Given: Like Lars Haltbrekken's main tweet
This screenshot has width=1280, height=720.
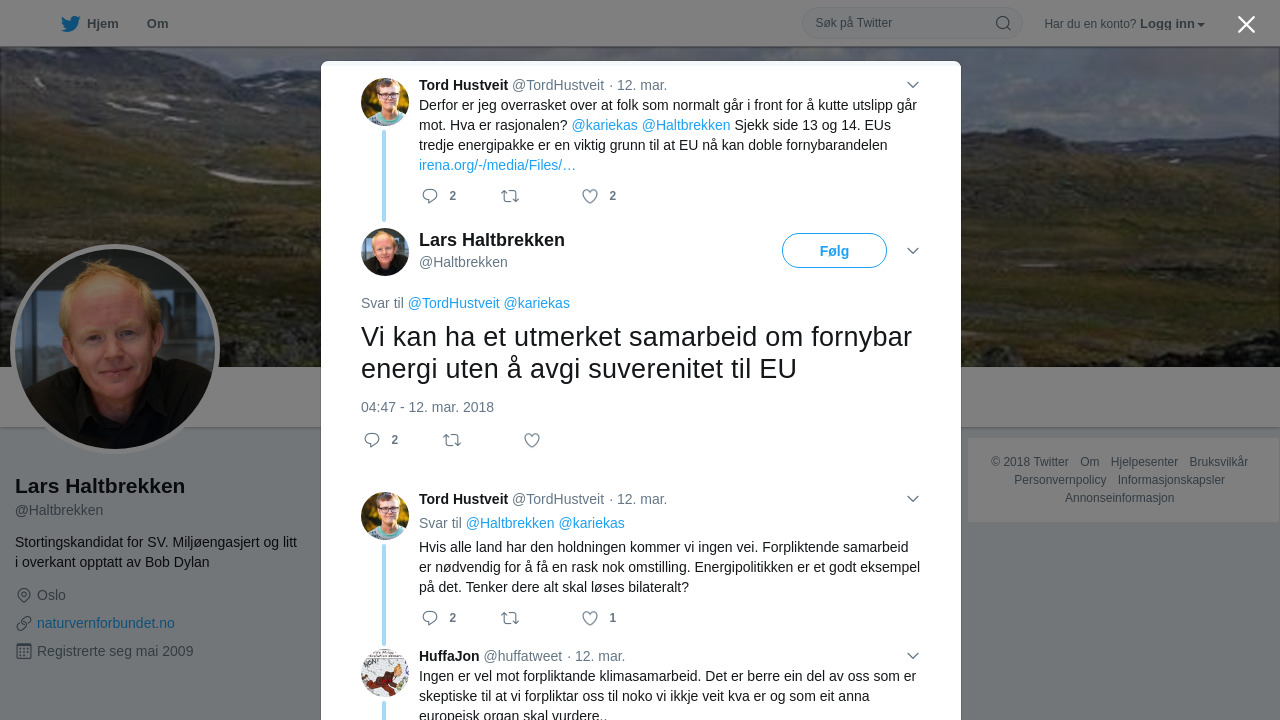Looking at the screenshot, I should coord(532,440).
